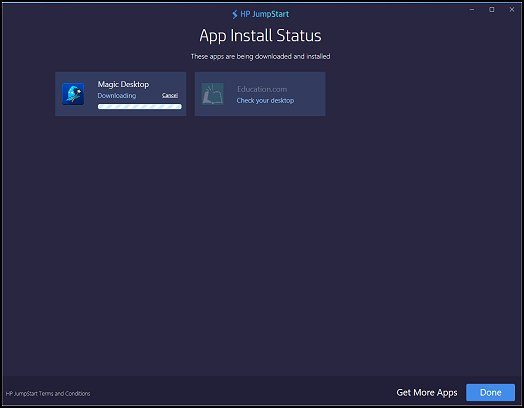This screenshot has height=408, width=524.
Task: Cancel the Magic Desktop download
Action: pyautogui.click(x=170, y=95)
